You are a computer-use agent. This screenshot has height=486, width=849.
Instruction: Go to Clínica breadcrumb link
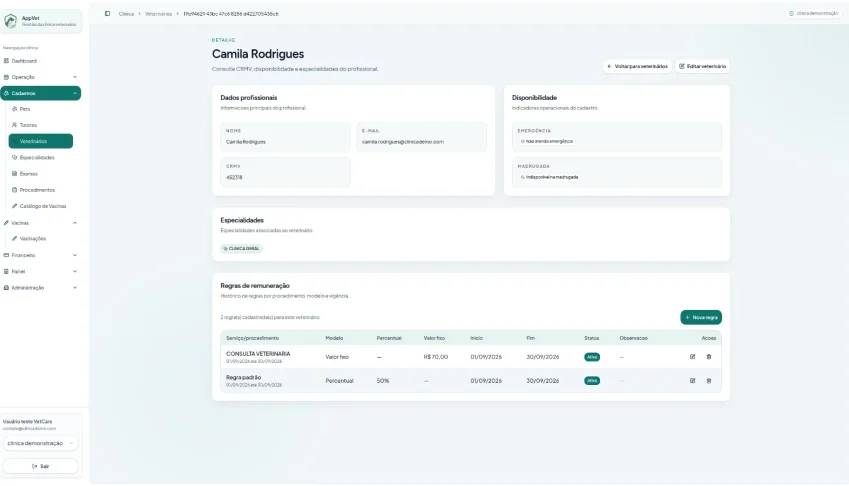pos(126,14)
